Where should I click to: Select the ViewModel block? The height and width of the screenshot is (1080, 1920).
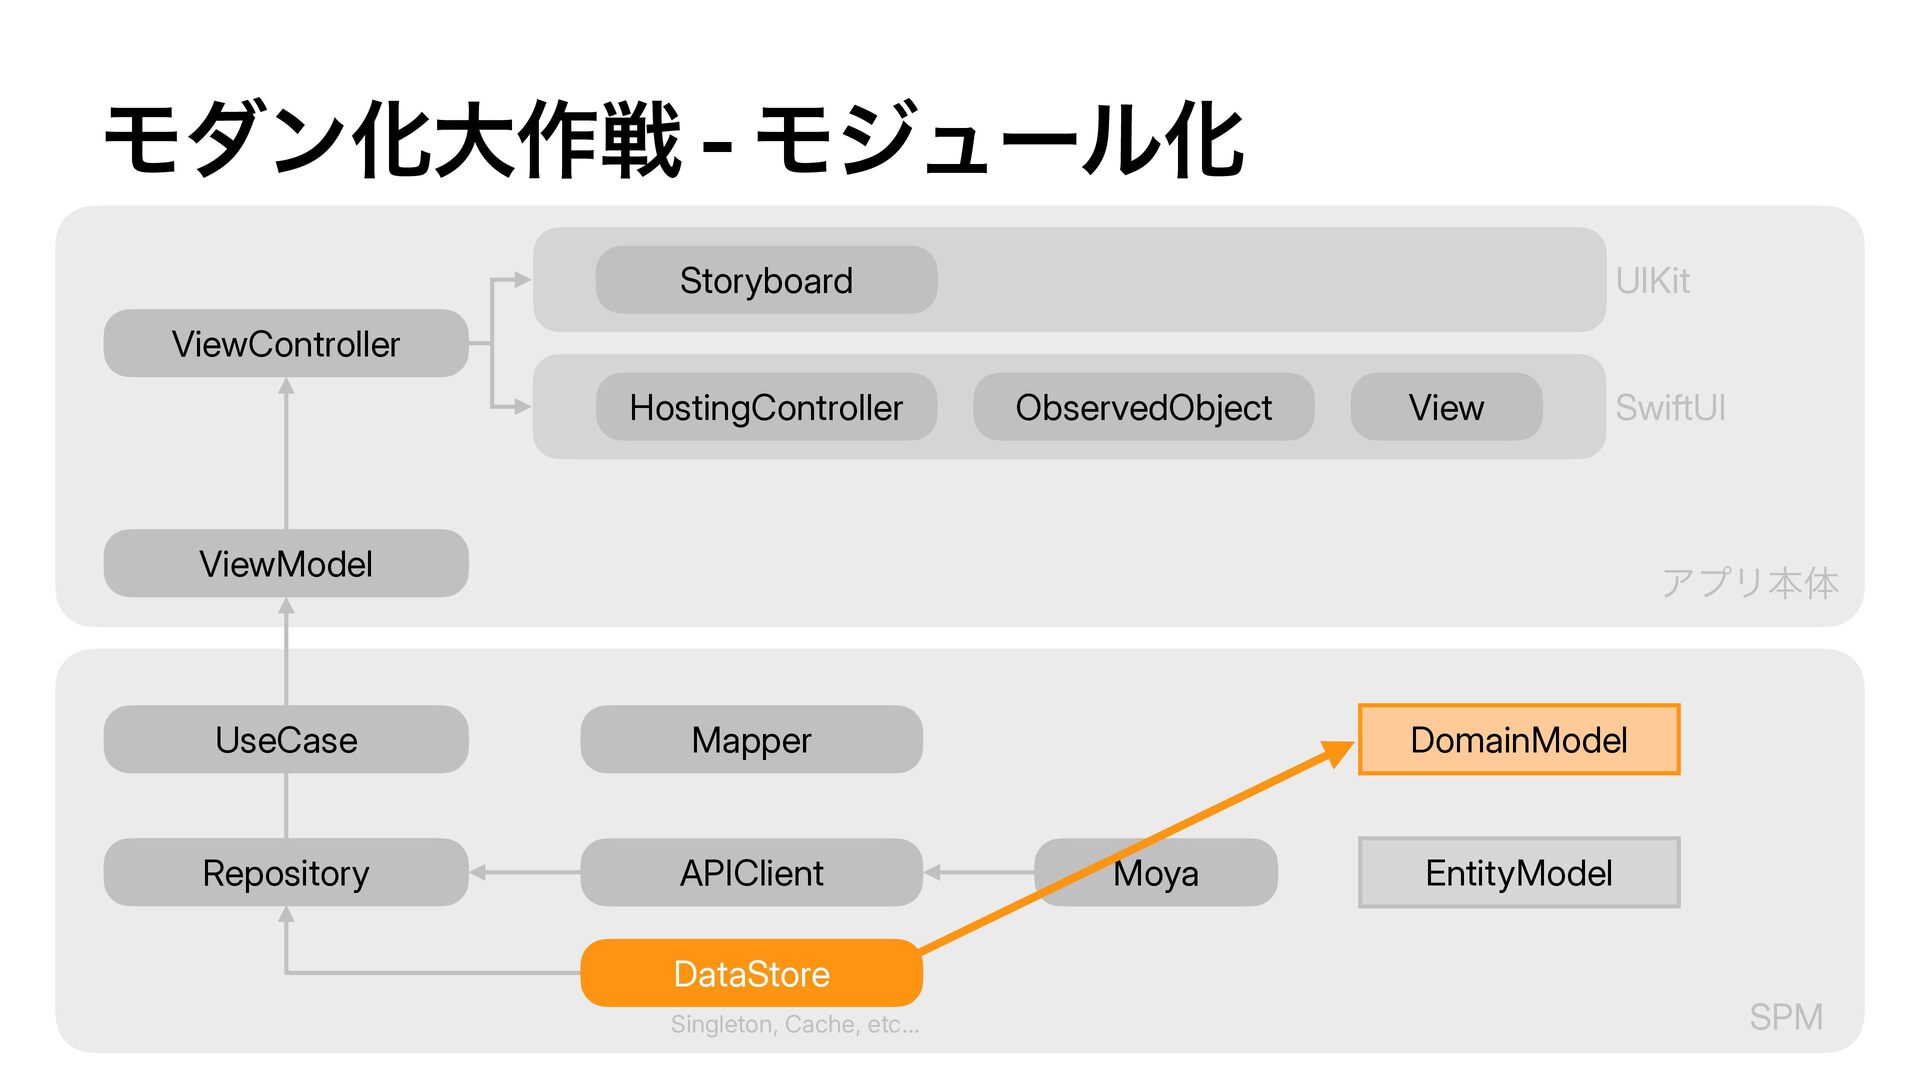pos(286,563)
